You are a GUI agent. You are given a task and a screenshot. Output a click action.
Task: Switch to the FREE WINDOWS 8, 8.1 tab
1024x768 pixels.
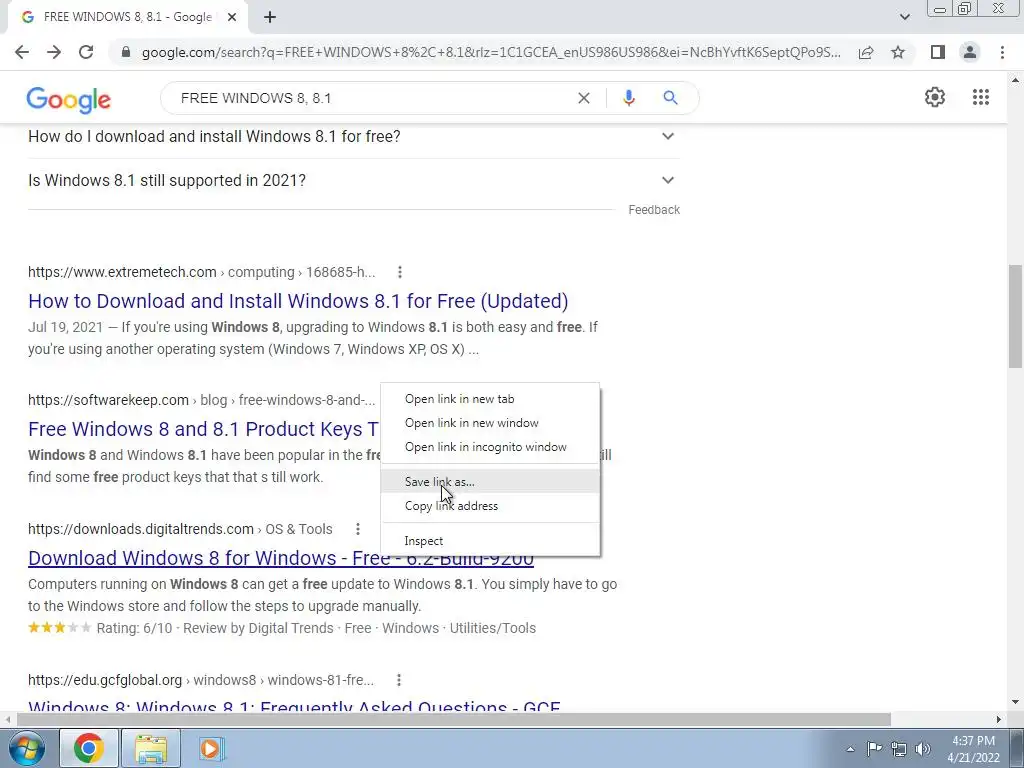127,18
